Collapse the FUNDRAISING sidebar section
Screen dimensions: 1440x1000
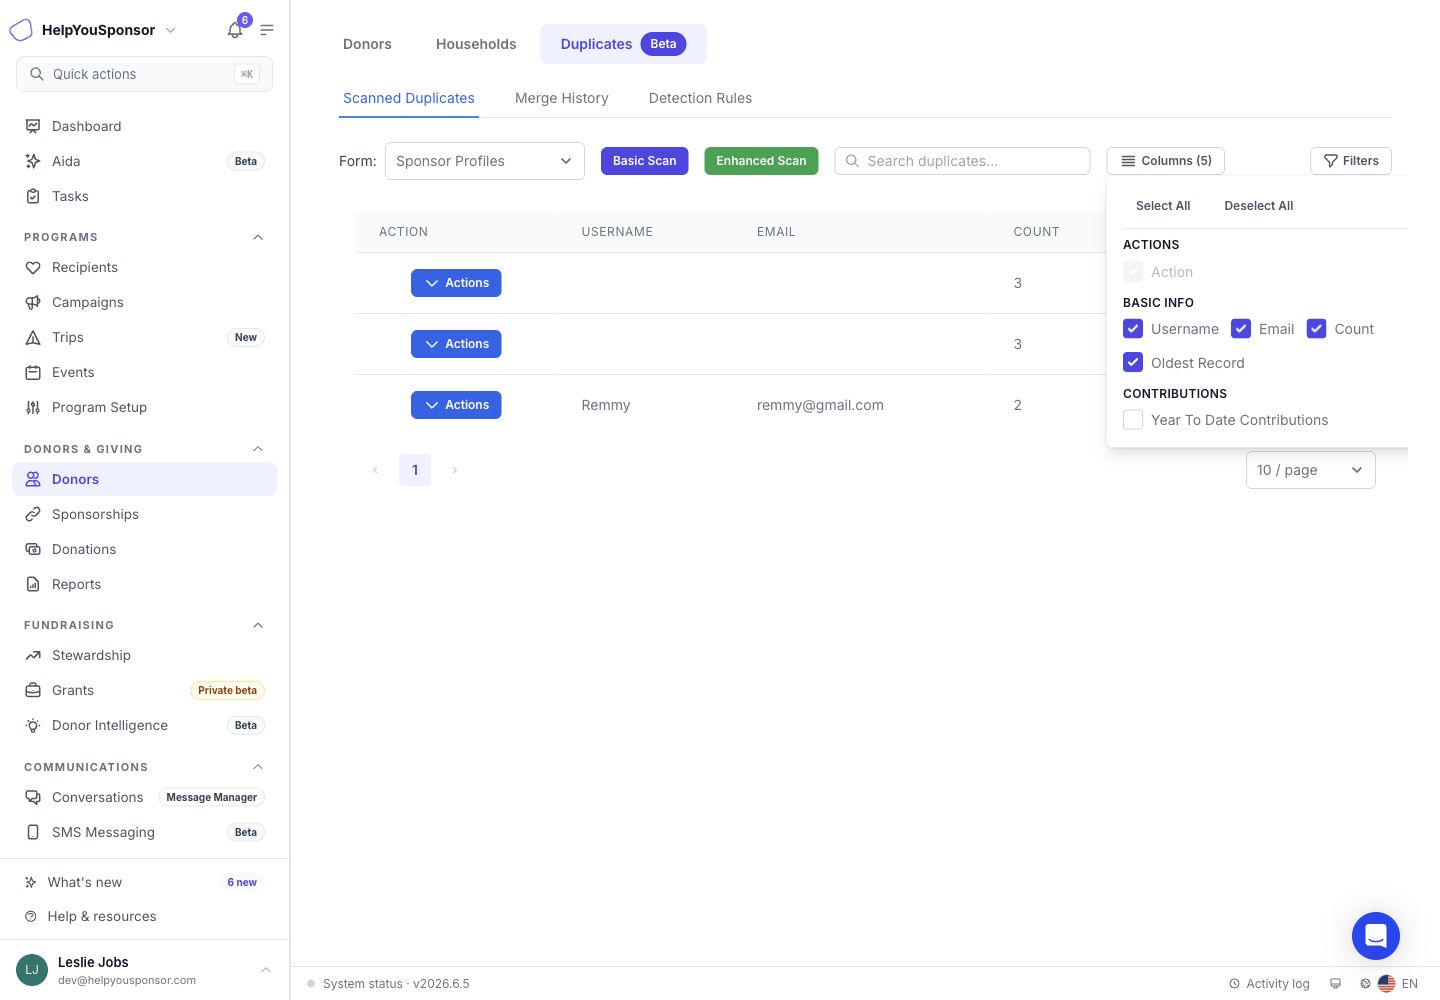pos(258,625)
